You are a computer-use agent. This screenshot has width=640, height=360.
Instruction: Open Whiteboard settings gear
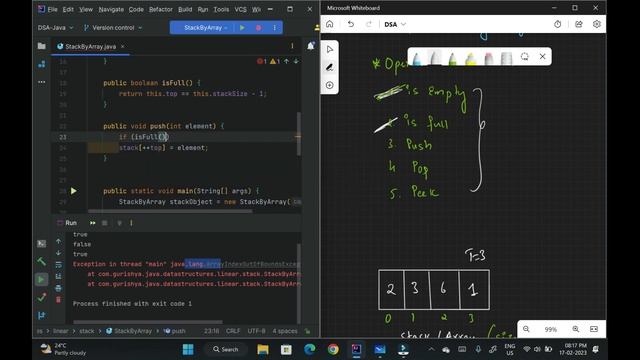click(597, 24)
